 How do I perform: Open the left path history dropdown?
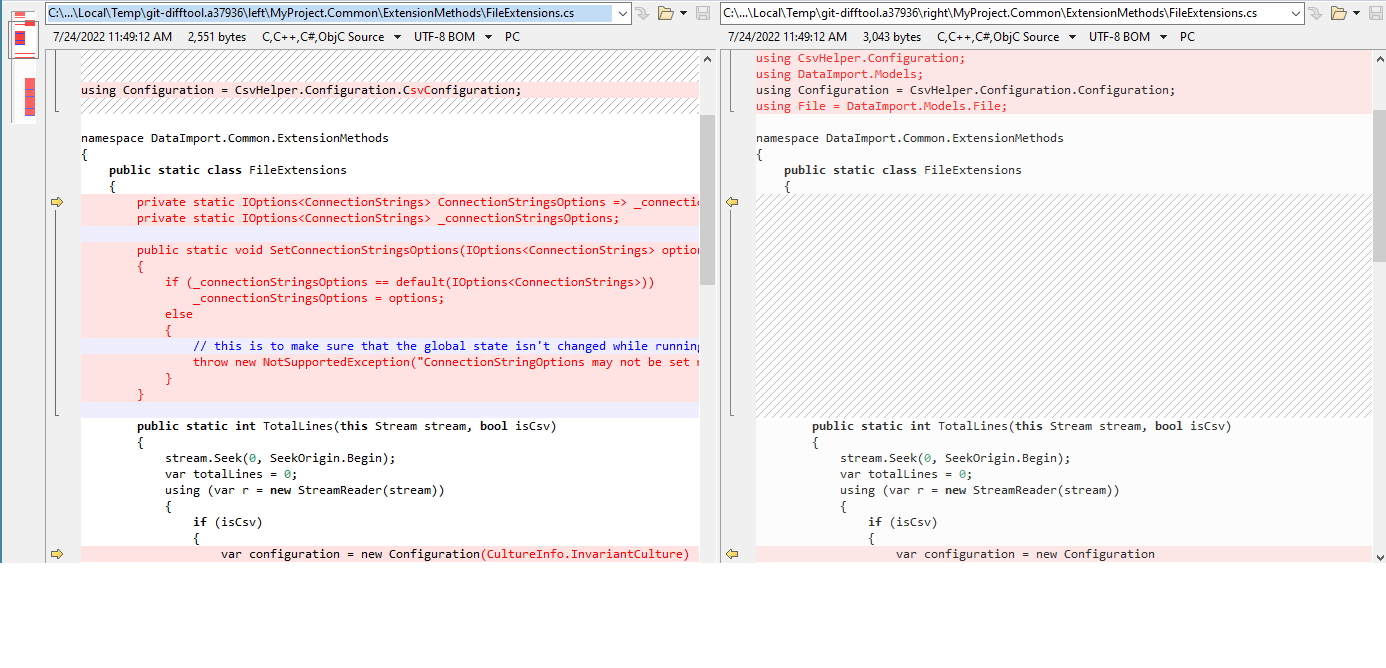(623, 13)
